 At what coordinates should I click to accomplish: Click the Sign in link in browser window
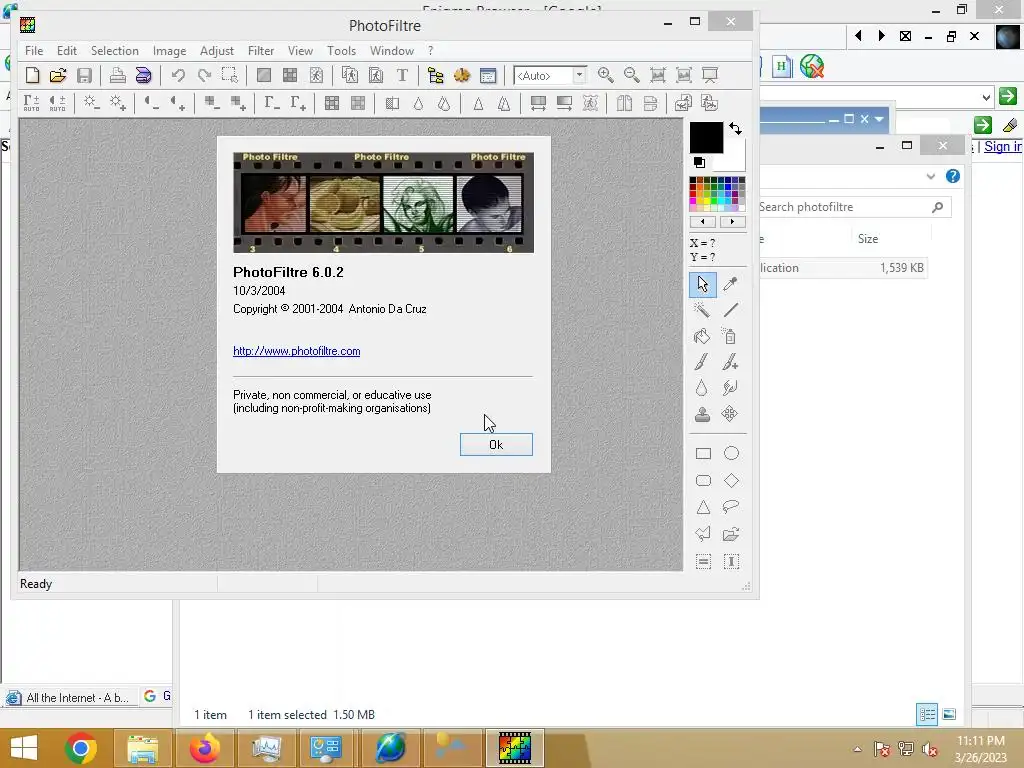(1002, 146)
